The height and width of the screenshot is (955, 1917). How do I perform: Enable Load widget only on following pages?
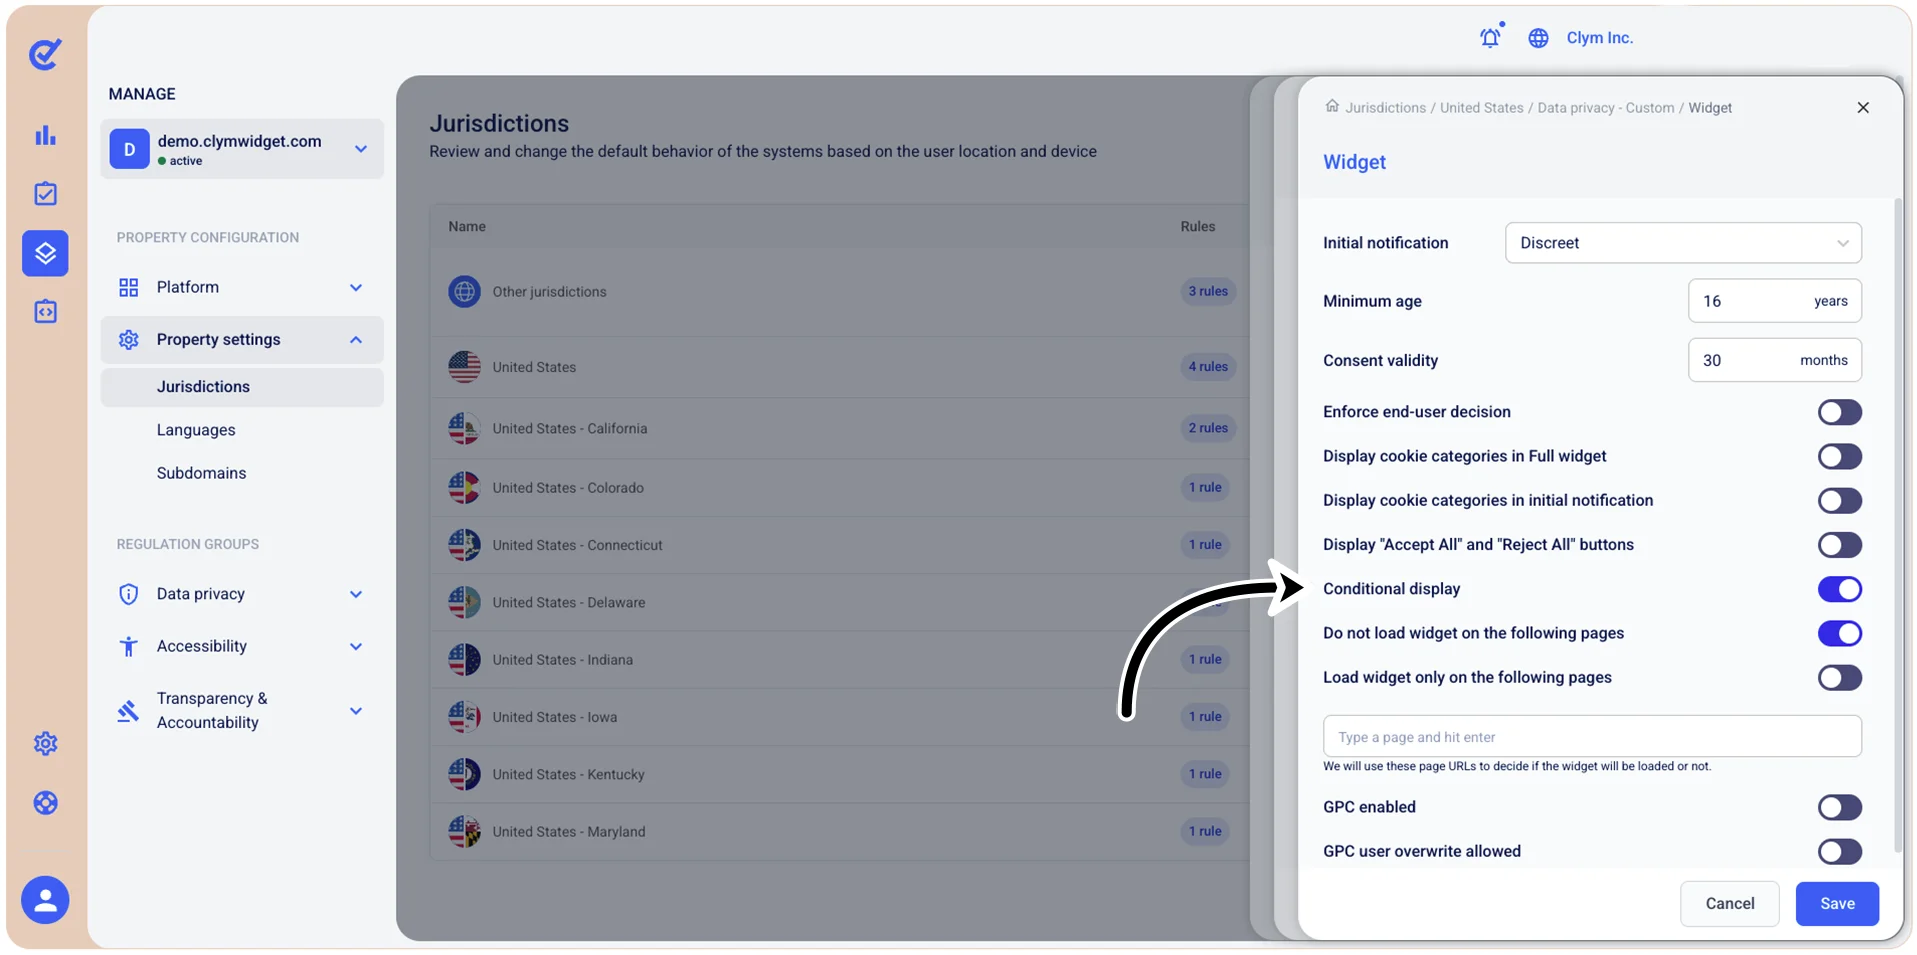(x=1839, y=678)
